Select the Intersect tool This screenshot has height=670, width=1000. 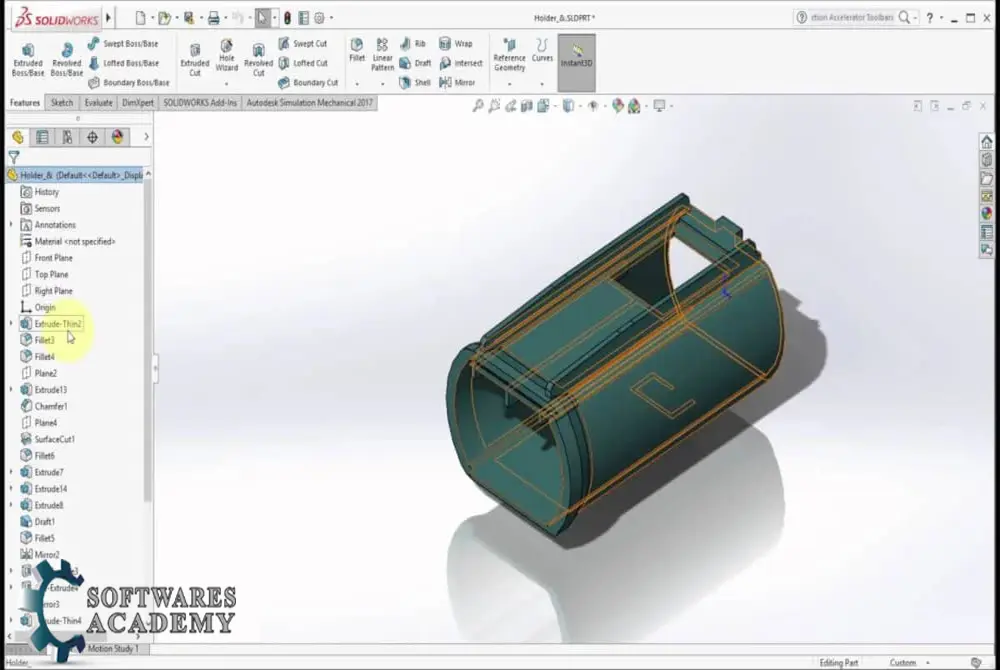click(460, 63)
